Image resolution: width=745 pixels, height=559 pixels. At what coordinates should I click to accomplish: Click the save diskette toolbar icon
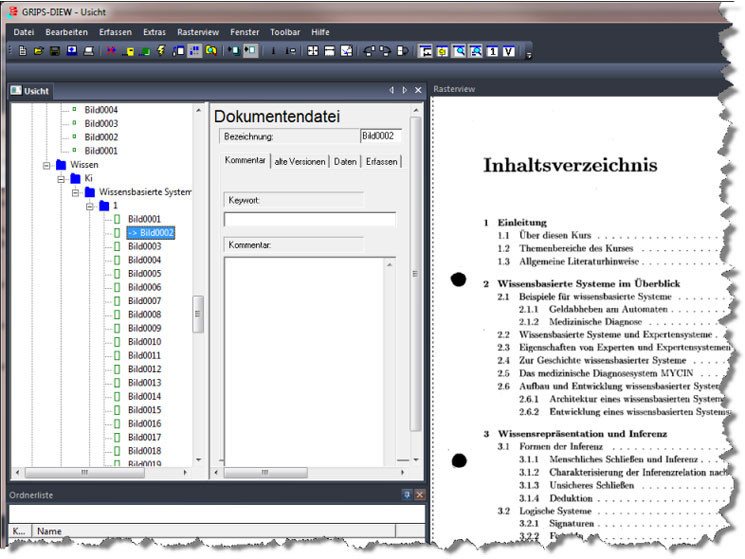coord(55,50)
